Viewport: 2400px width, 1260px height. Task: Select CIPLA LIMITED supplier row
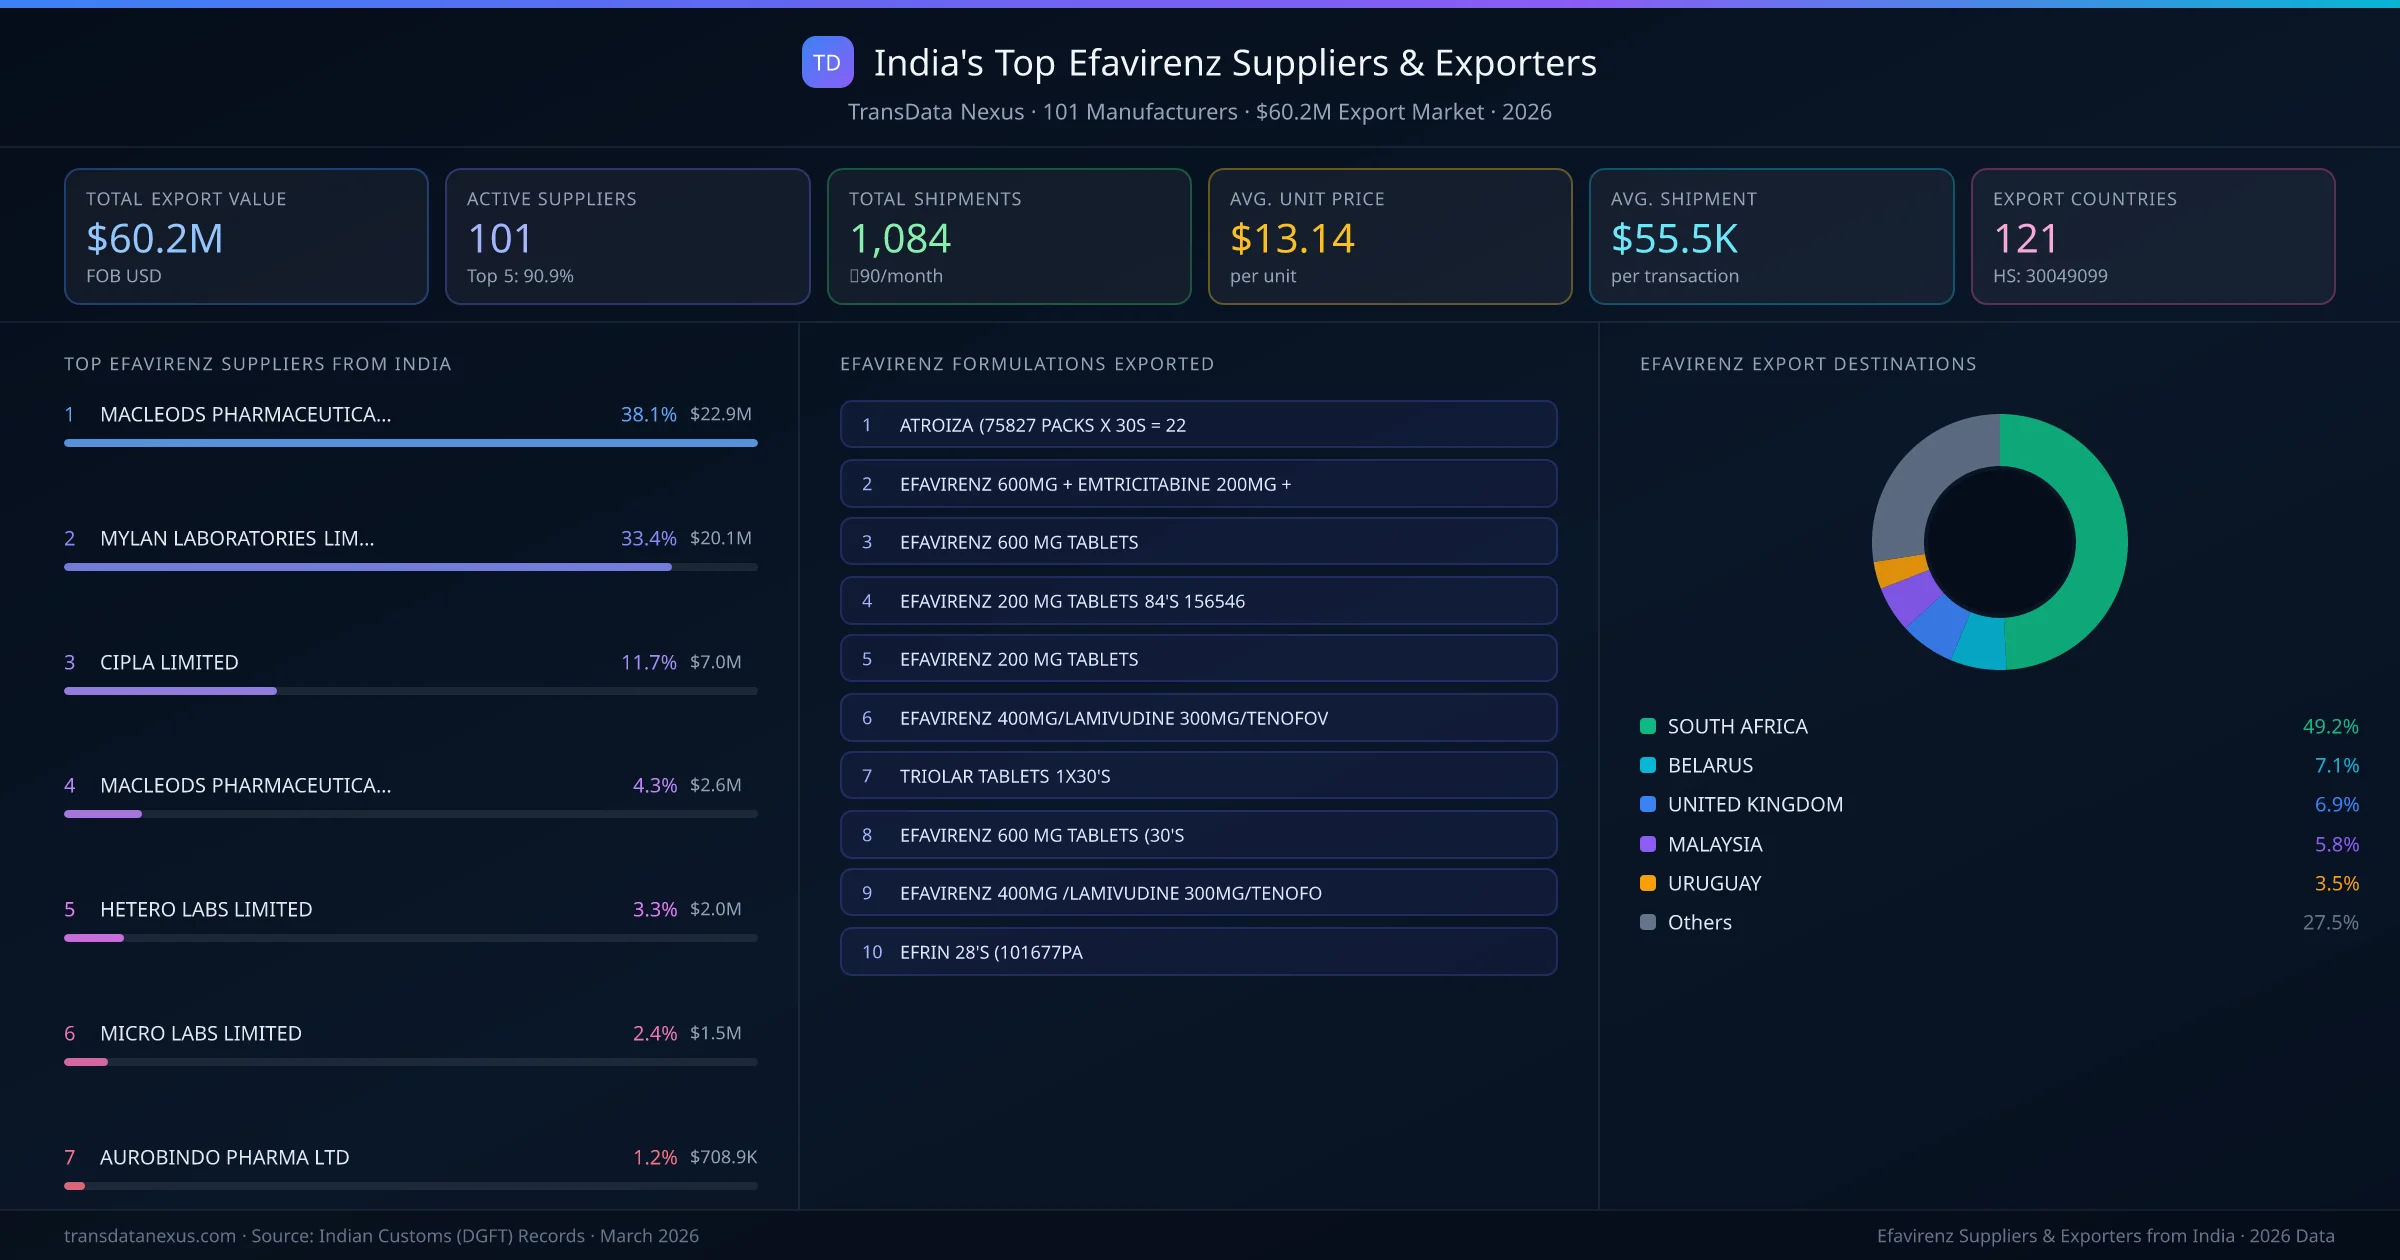[168, 662]
